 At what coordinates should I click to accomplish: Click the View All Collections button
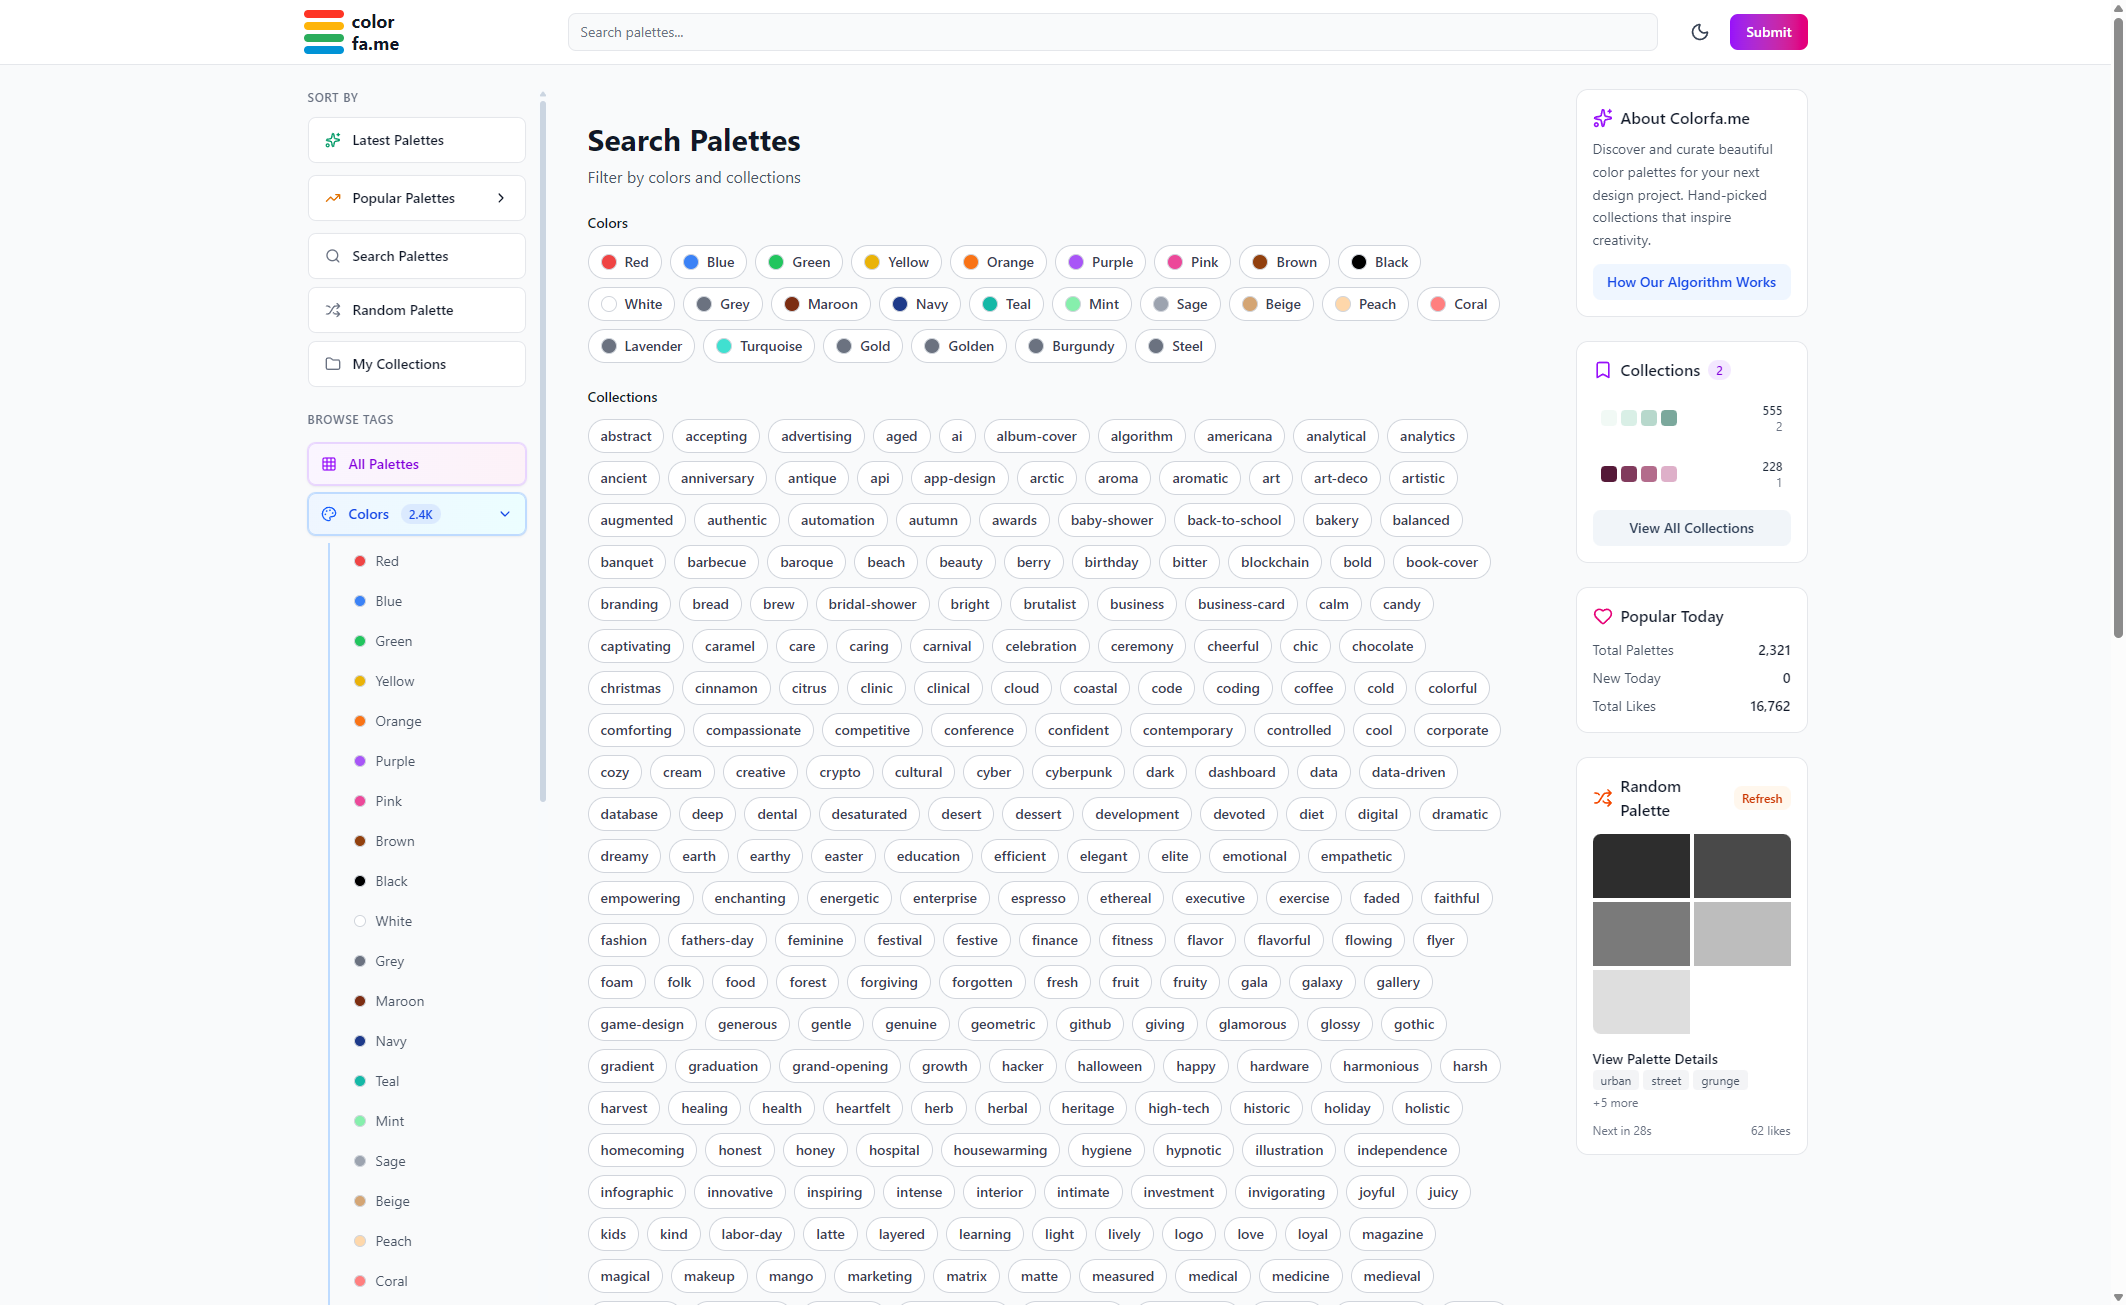coord(1690,528)
